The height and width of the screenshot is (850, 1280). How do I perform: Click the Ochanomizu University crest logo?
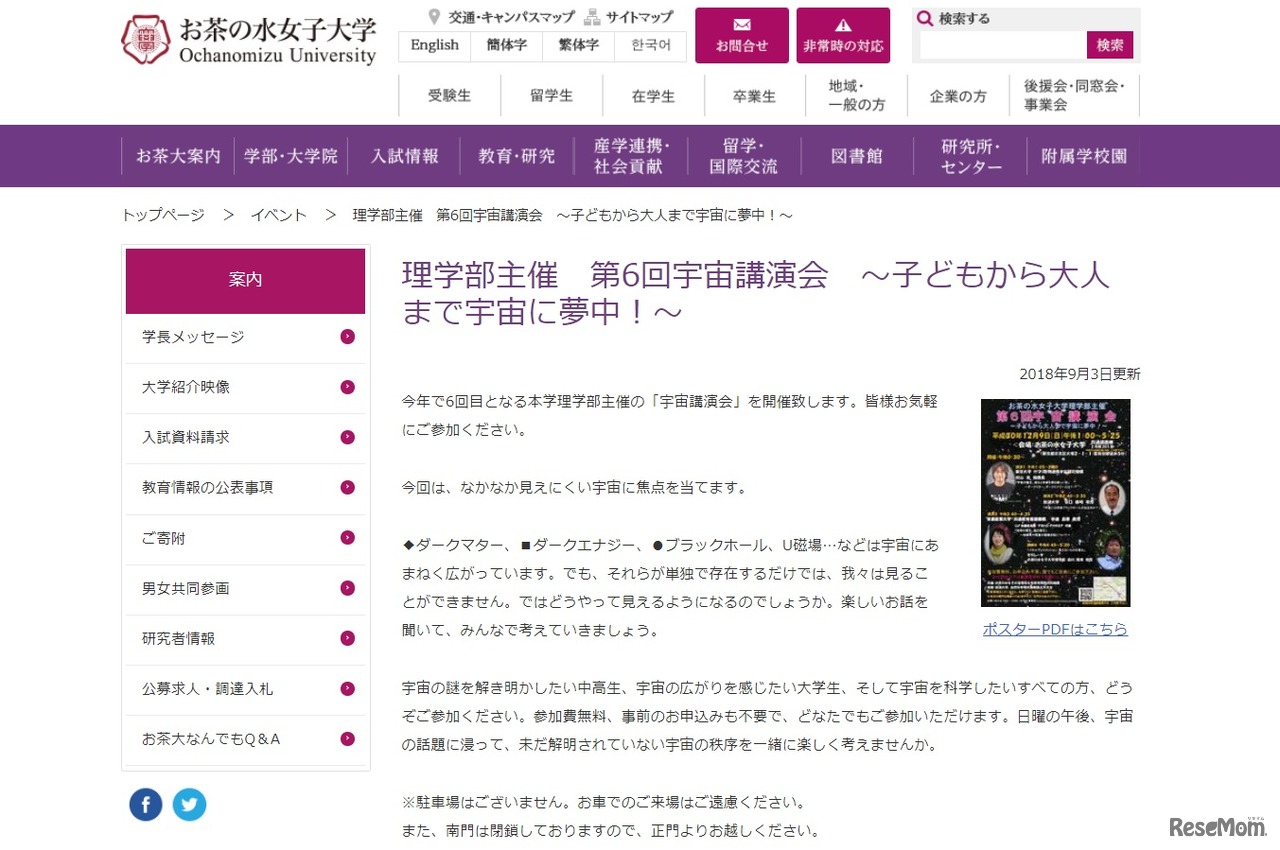pos(146,37)
